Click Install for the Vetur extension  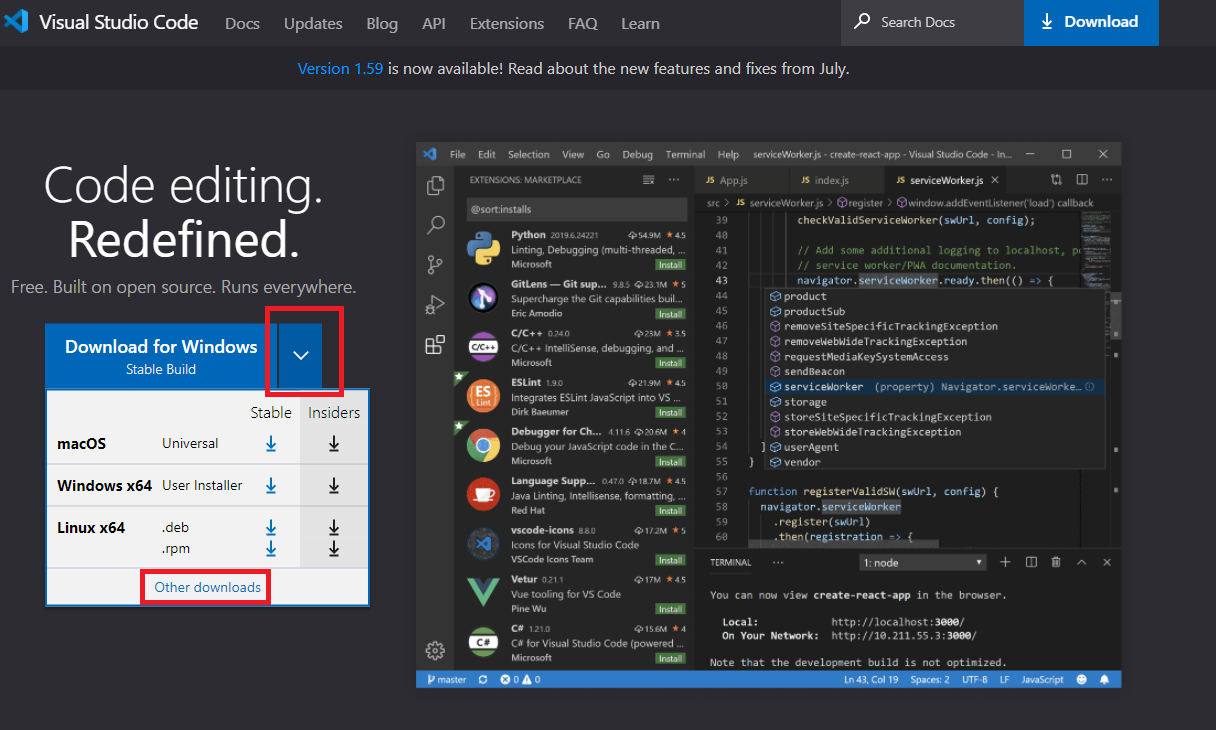(x=669, y=609)
